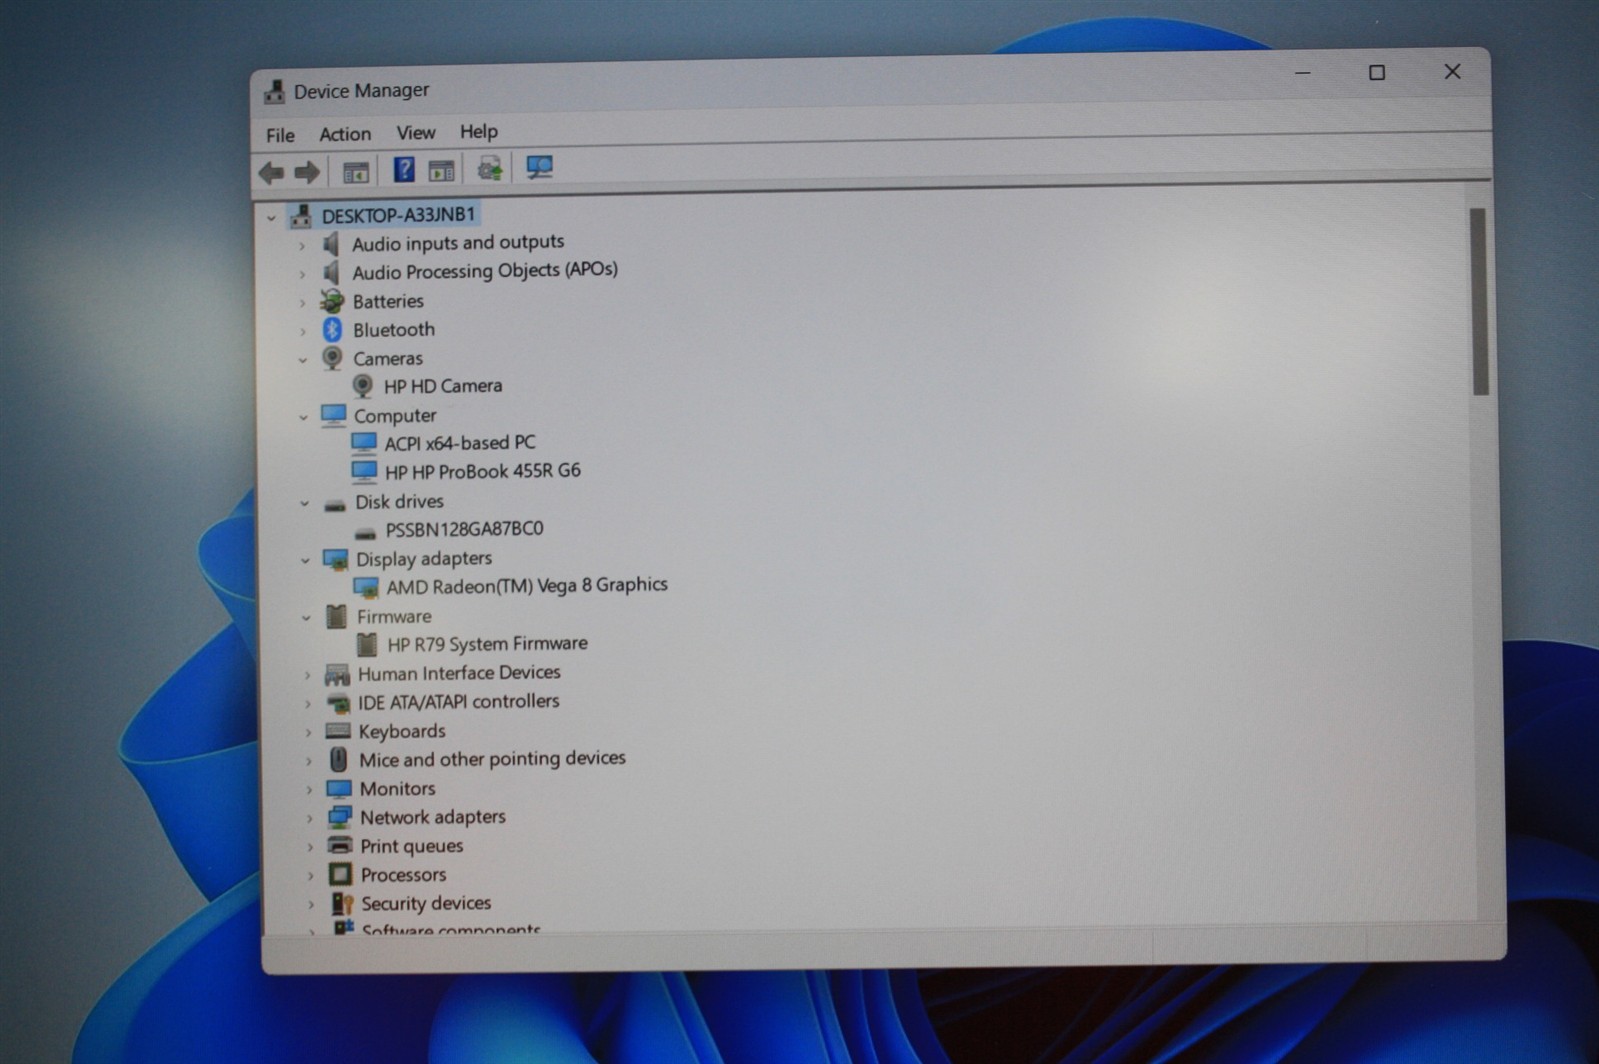Click the DESKTOP-A33JNB1 computer icon

(x=300, y=216)
